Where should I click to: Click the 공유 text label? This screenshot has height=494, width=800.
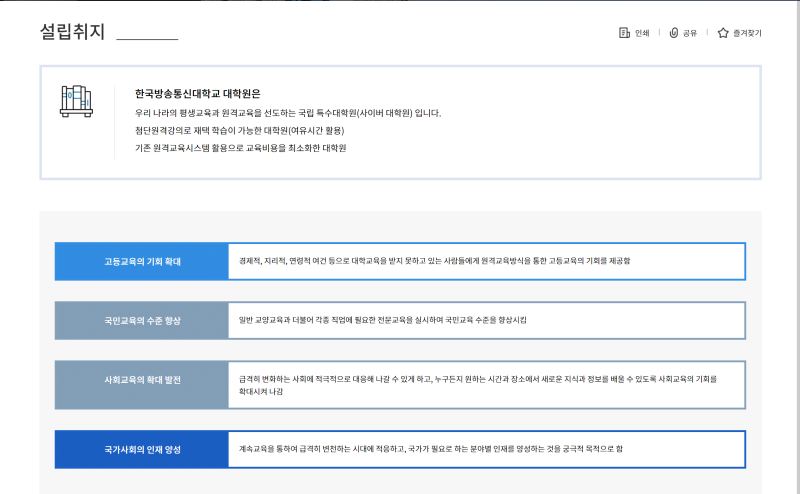click(x=690, y=33)
